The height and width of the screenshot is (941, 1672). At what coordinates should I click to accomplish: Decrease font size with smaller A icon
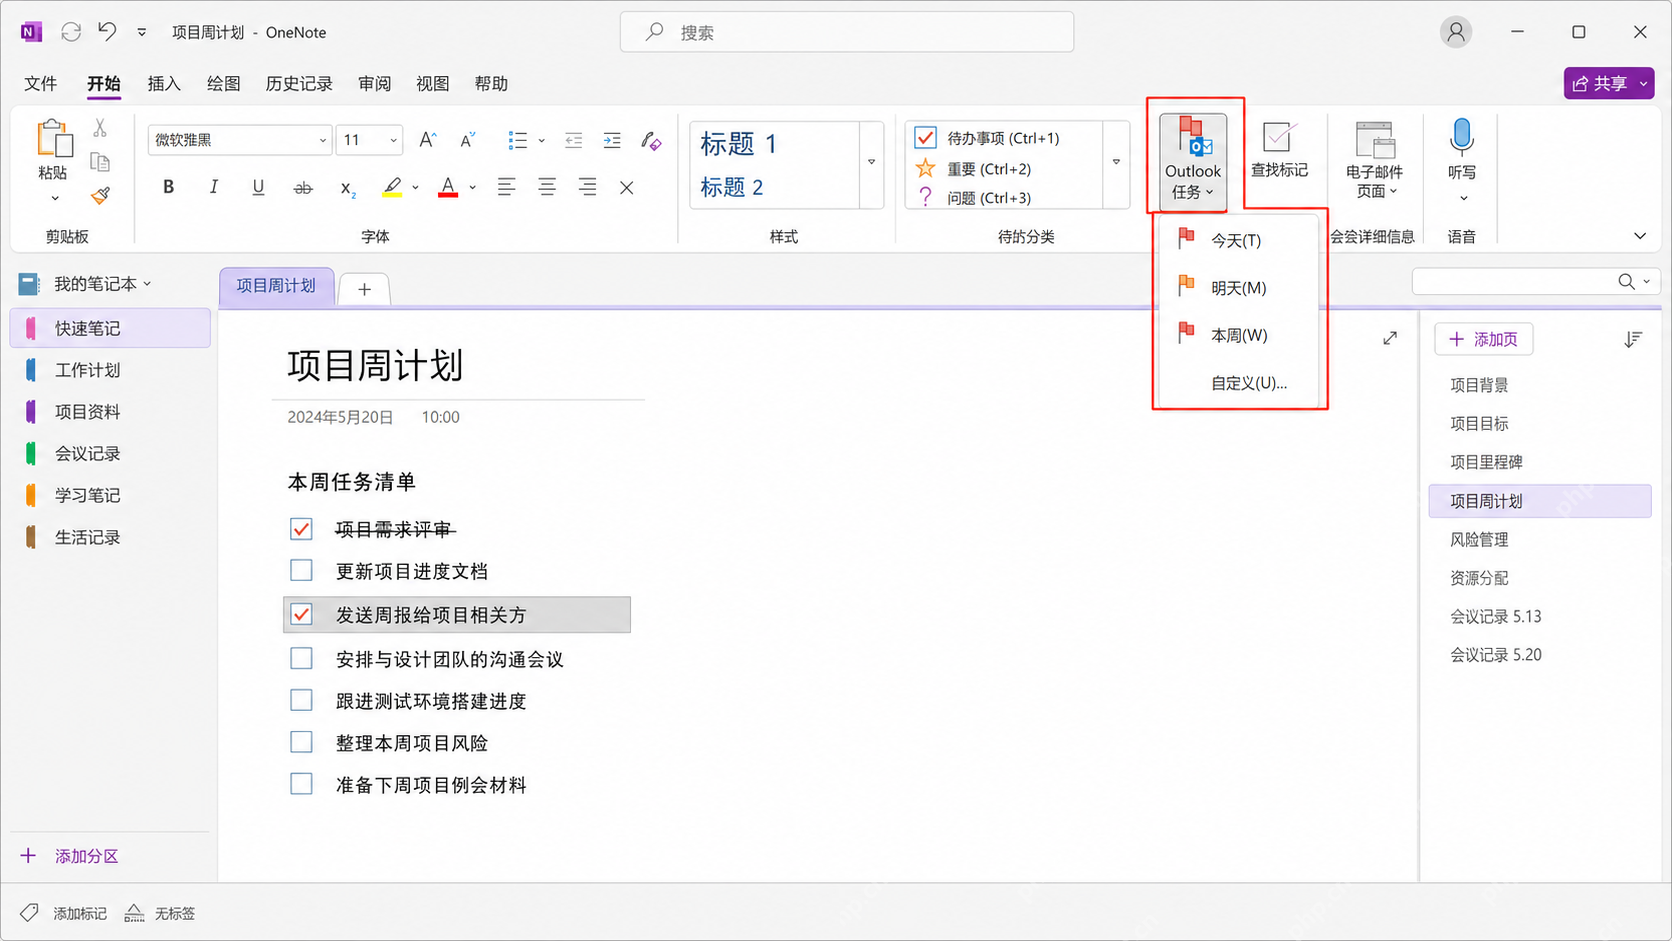(x=467, y=140)
